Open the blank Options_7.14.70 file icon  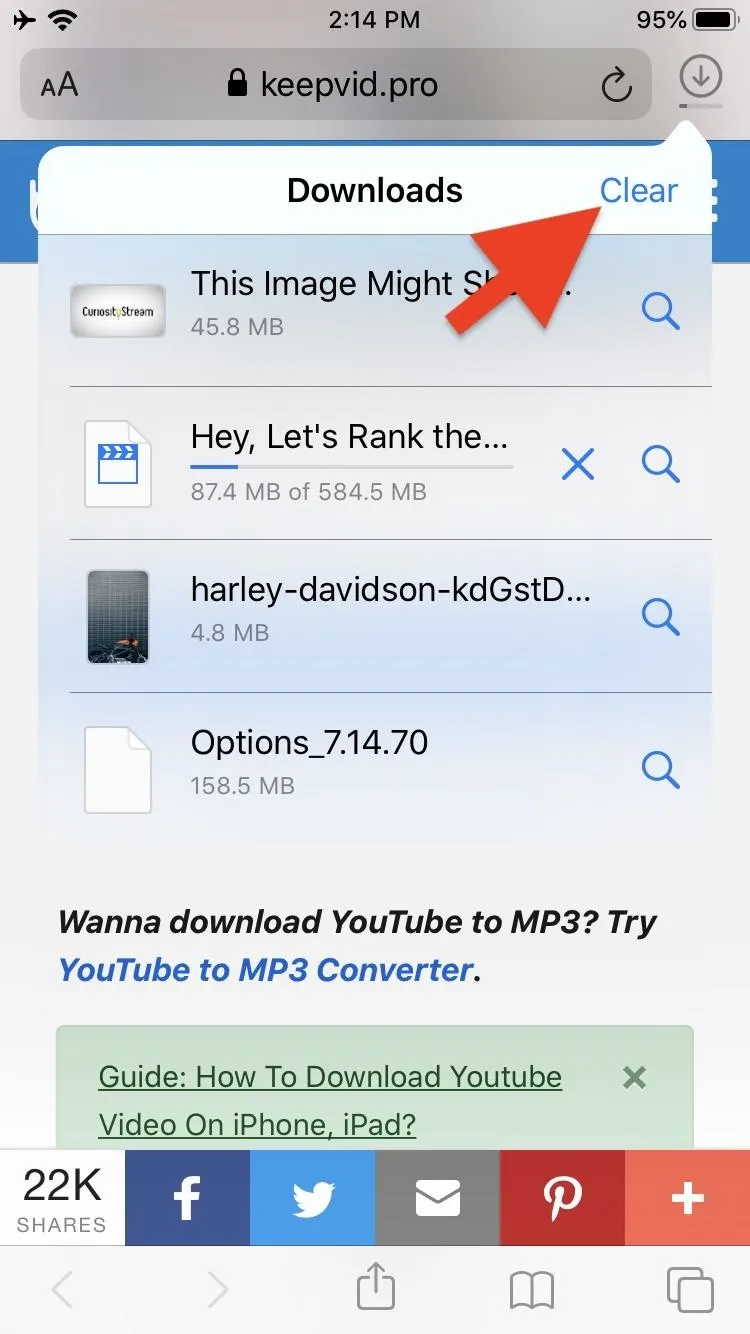point(118,769)
